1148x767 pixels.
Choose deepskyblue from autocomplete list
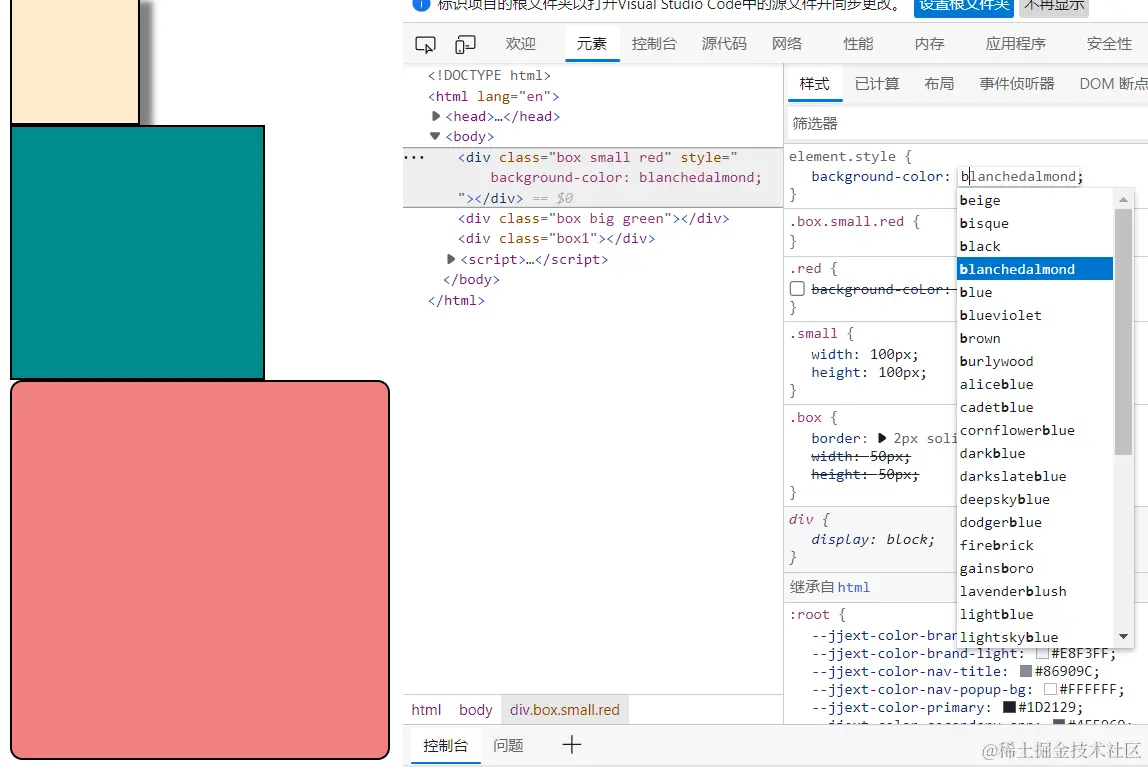pyautogui.click(x=1035, y=500)
